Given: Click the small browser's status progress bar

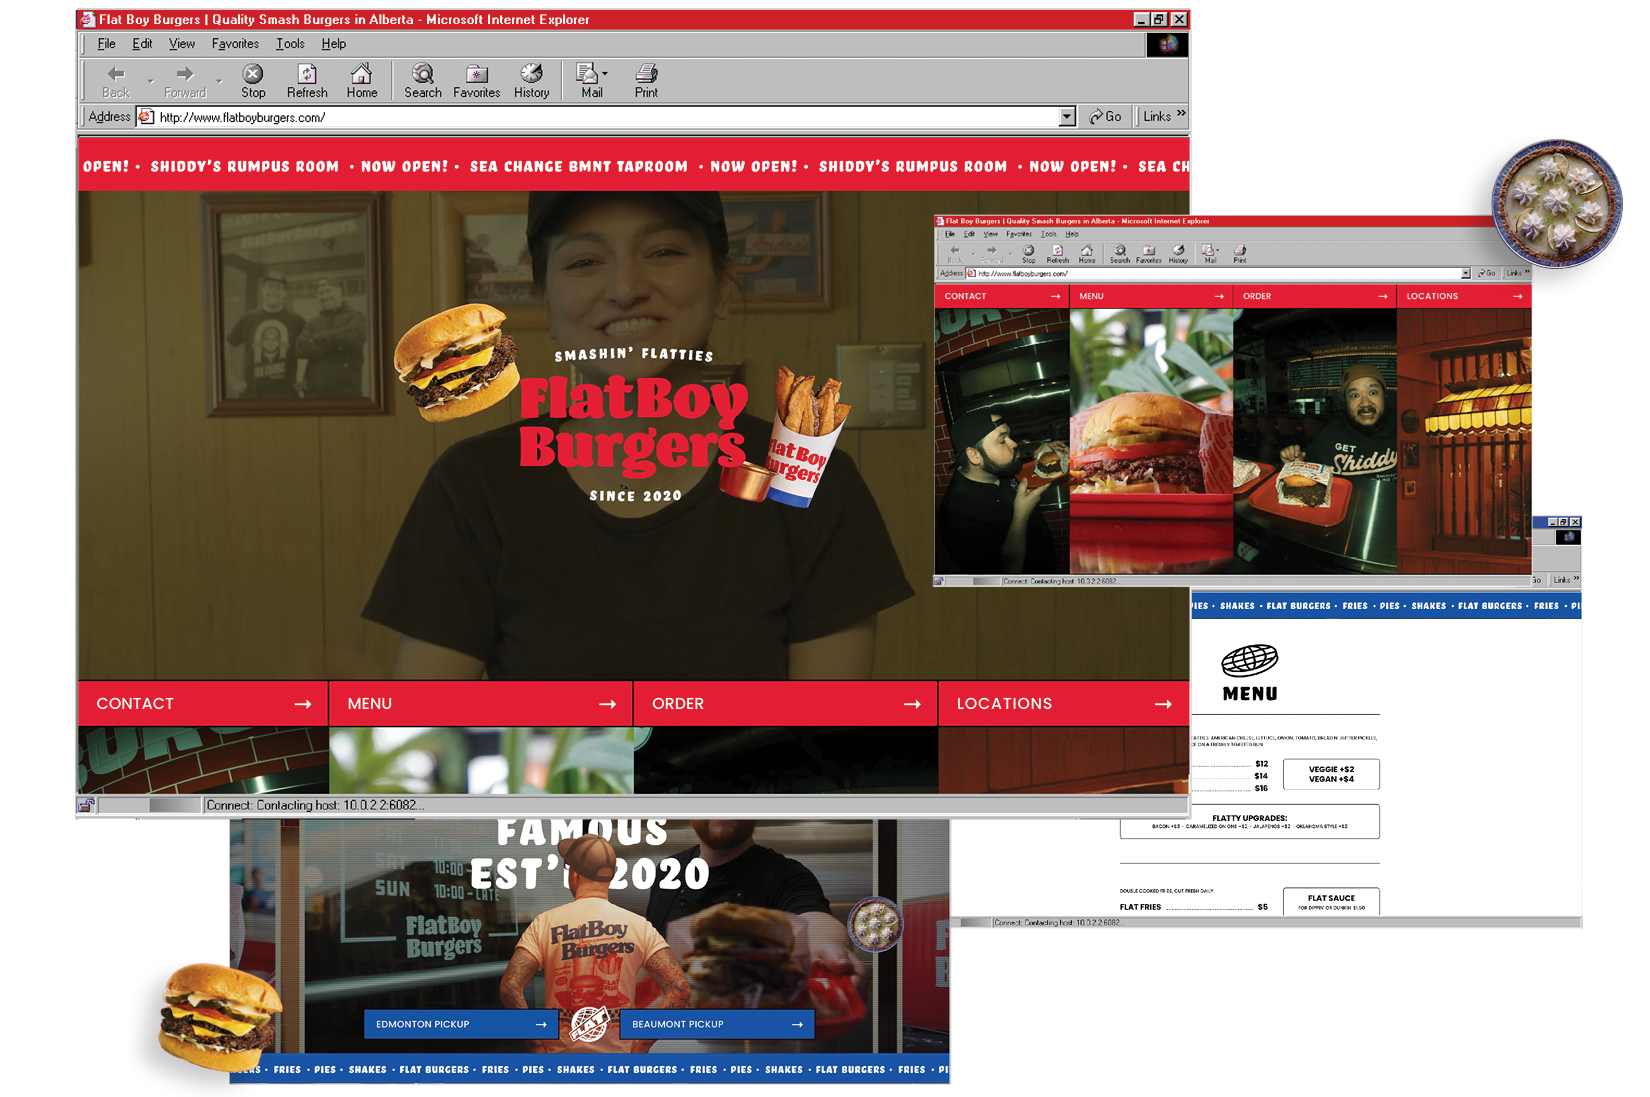Looking at the screenshot, I should (975, 581).
